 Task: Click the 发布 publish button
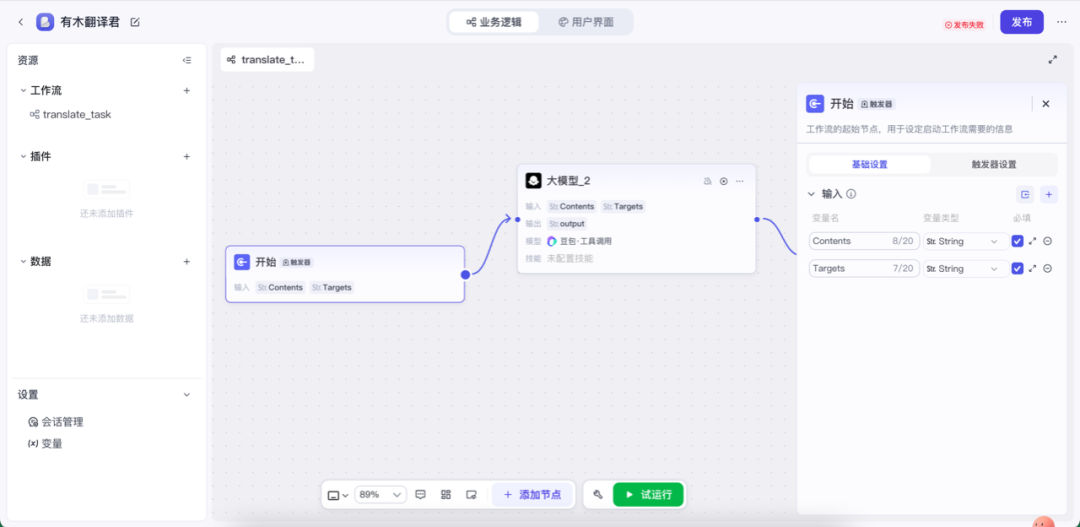click(x=1021, y=22)
